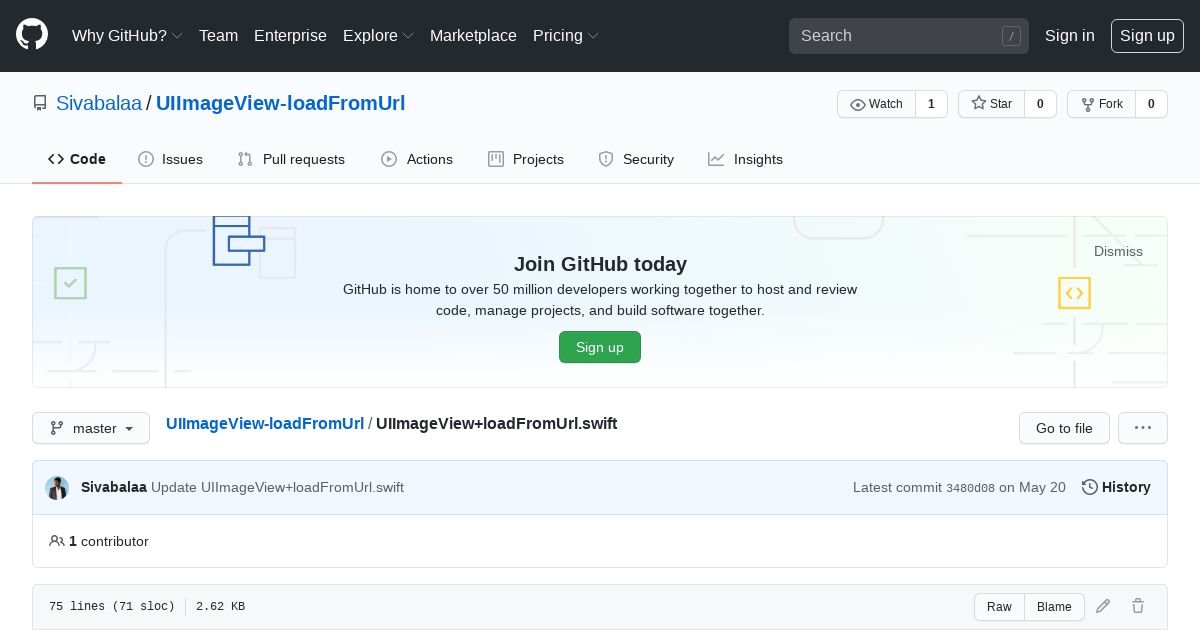Viewport: 1200px width, 630px height.
Task: Click the 75 lines (71 sloc) text
Action: point(112,606)
